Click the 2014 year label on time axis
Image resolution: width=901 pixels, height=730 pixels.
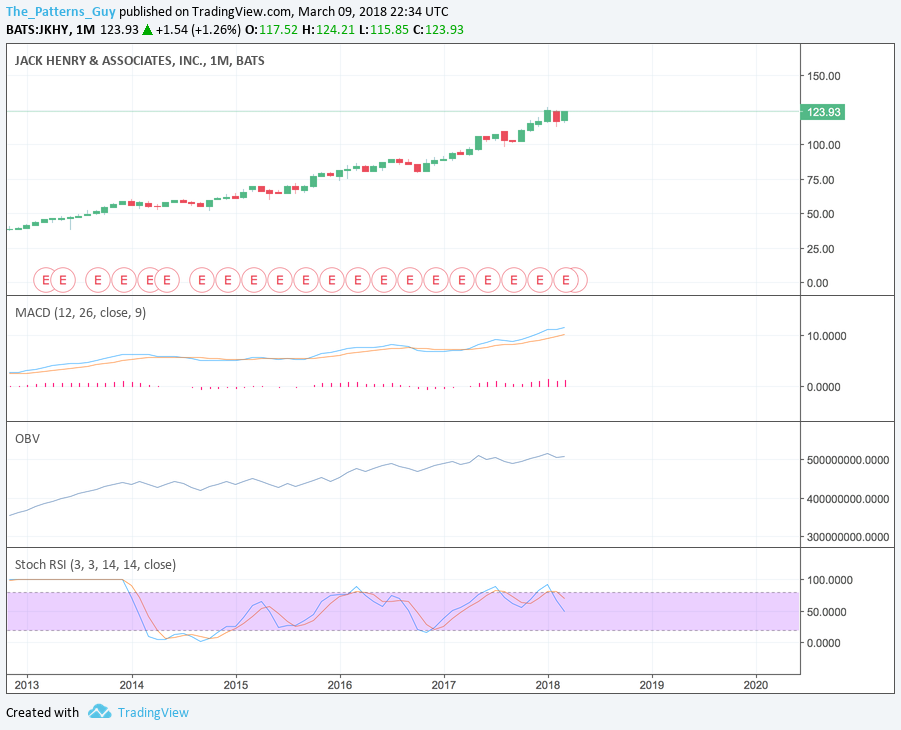[132, 685]
